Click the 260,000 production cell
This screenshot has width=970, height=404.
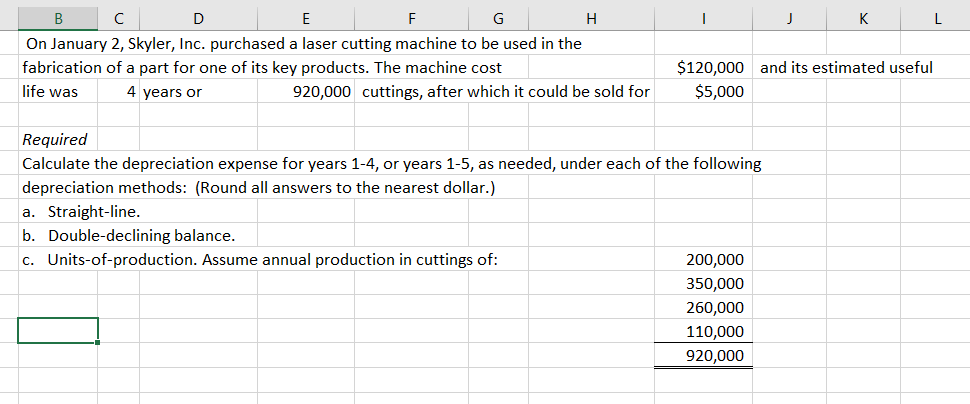[703, 307]
